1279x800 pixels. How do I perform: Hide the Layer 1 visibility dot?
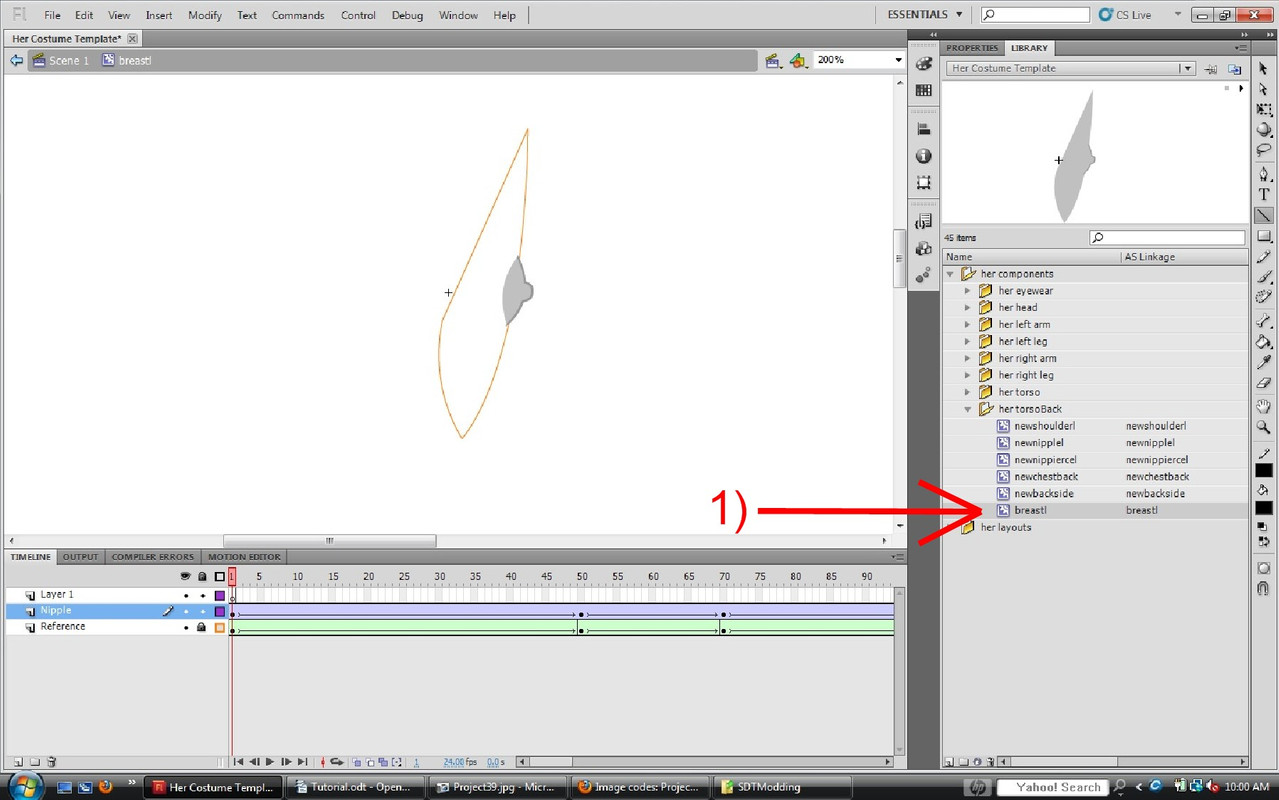[x=186, y=595]
